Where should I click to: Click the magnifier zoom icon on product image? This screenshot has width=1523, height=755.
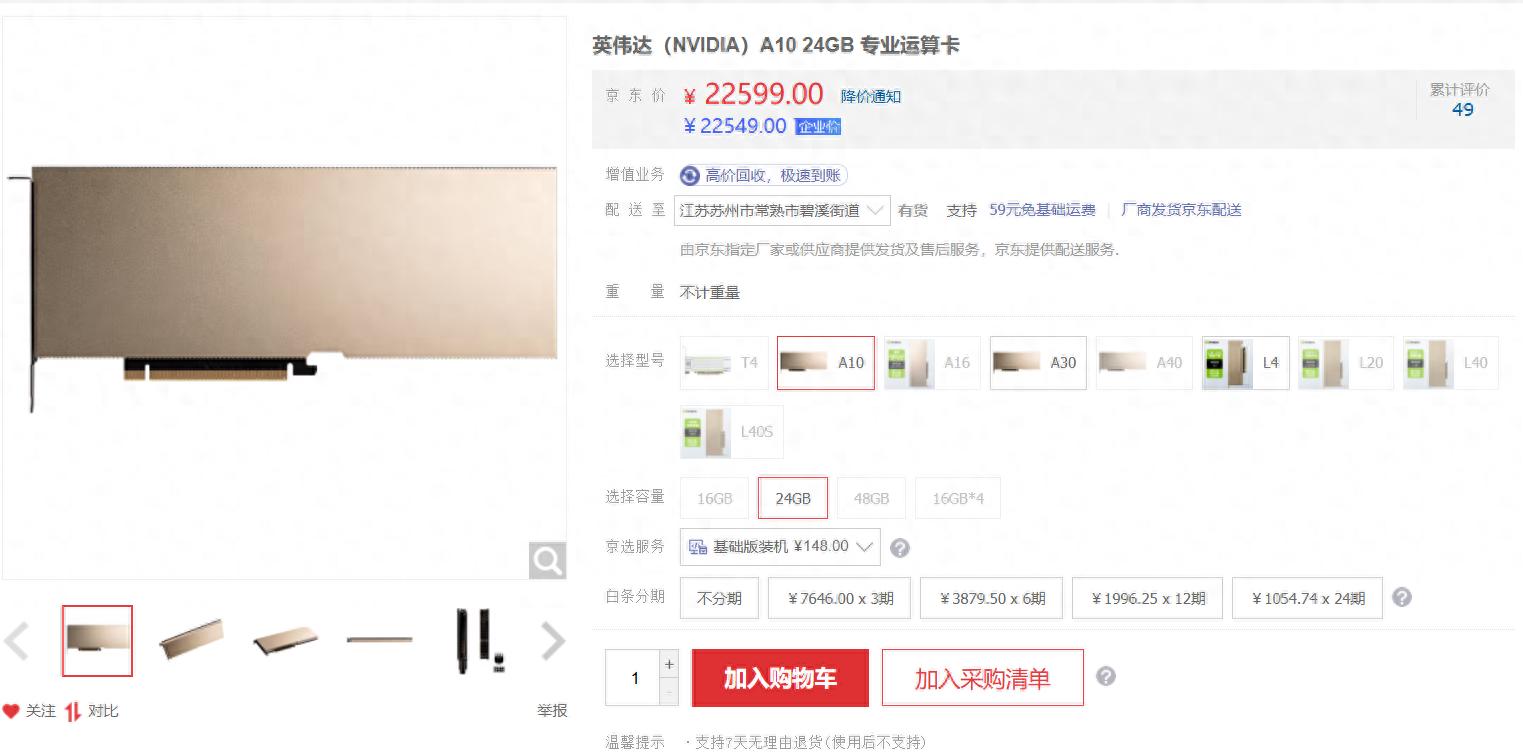pos(547,560)
